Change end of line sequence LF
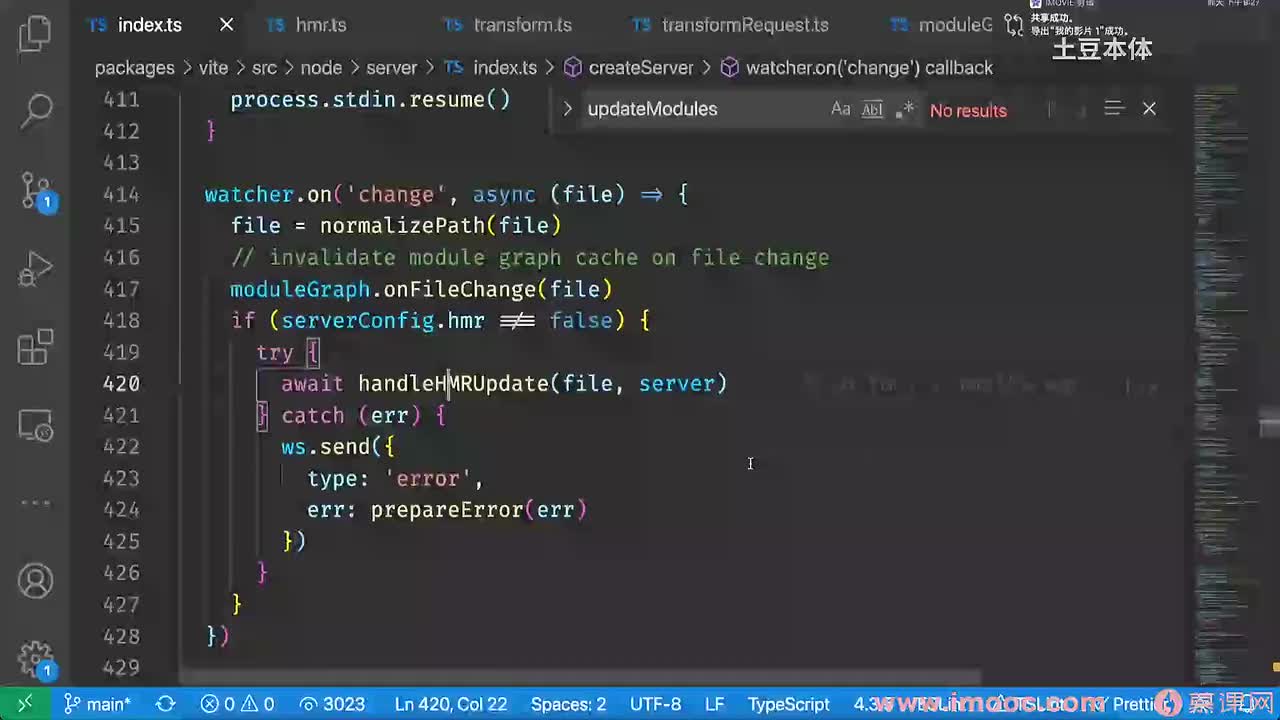The image size is (1280, 720). pos(714,704)
